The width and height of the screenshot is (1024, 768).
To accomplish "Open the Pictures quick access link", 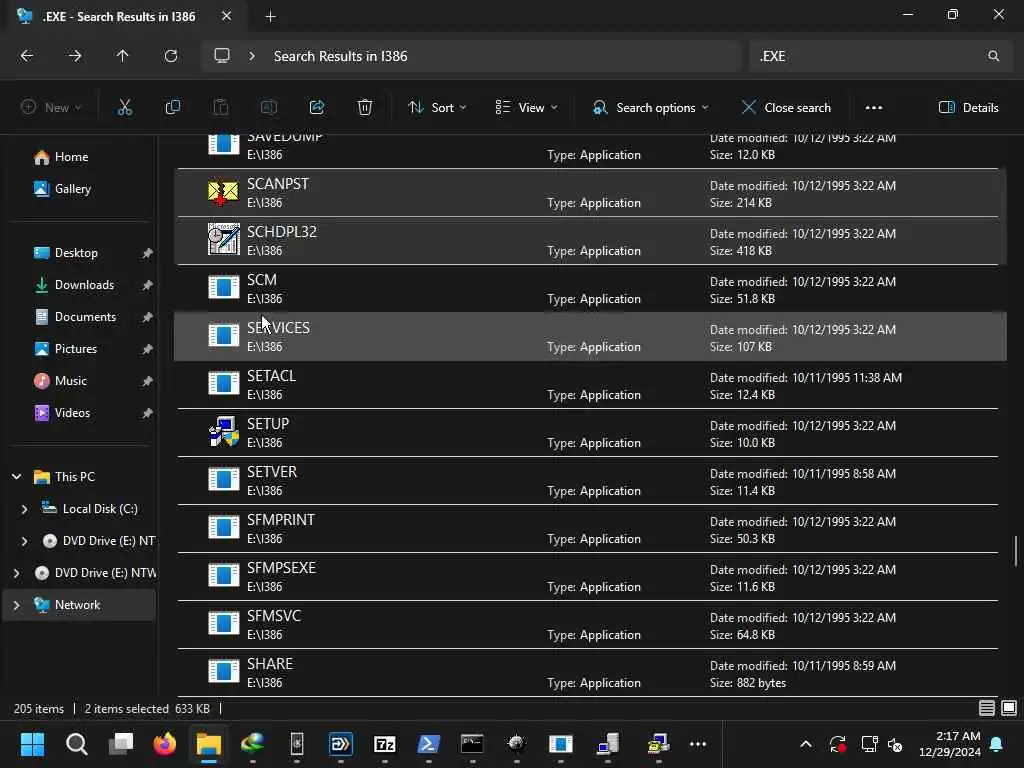I will [x=75, y=349].
